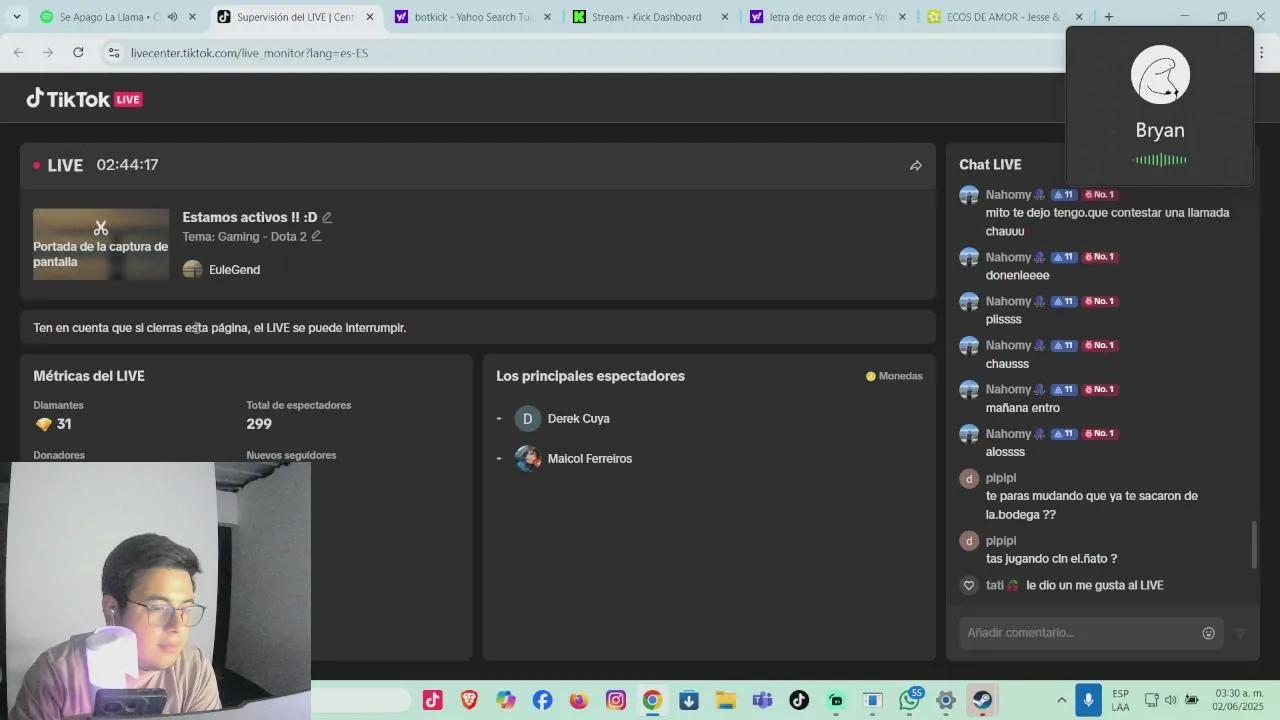Screen dimensions: 1280x720
Task: Edit the Gaming - Dota 2 topic pencil
Action: (x=316, y=236)
